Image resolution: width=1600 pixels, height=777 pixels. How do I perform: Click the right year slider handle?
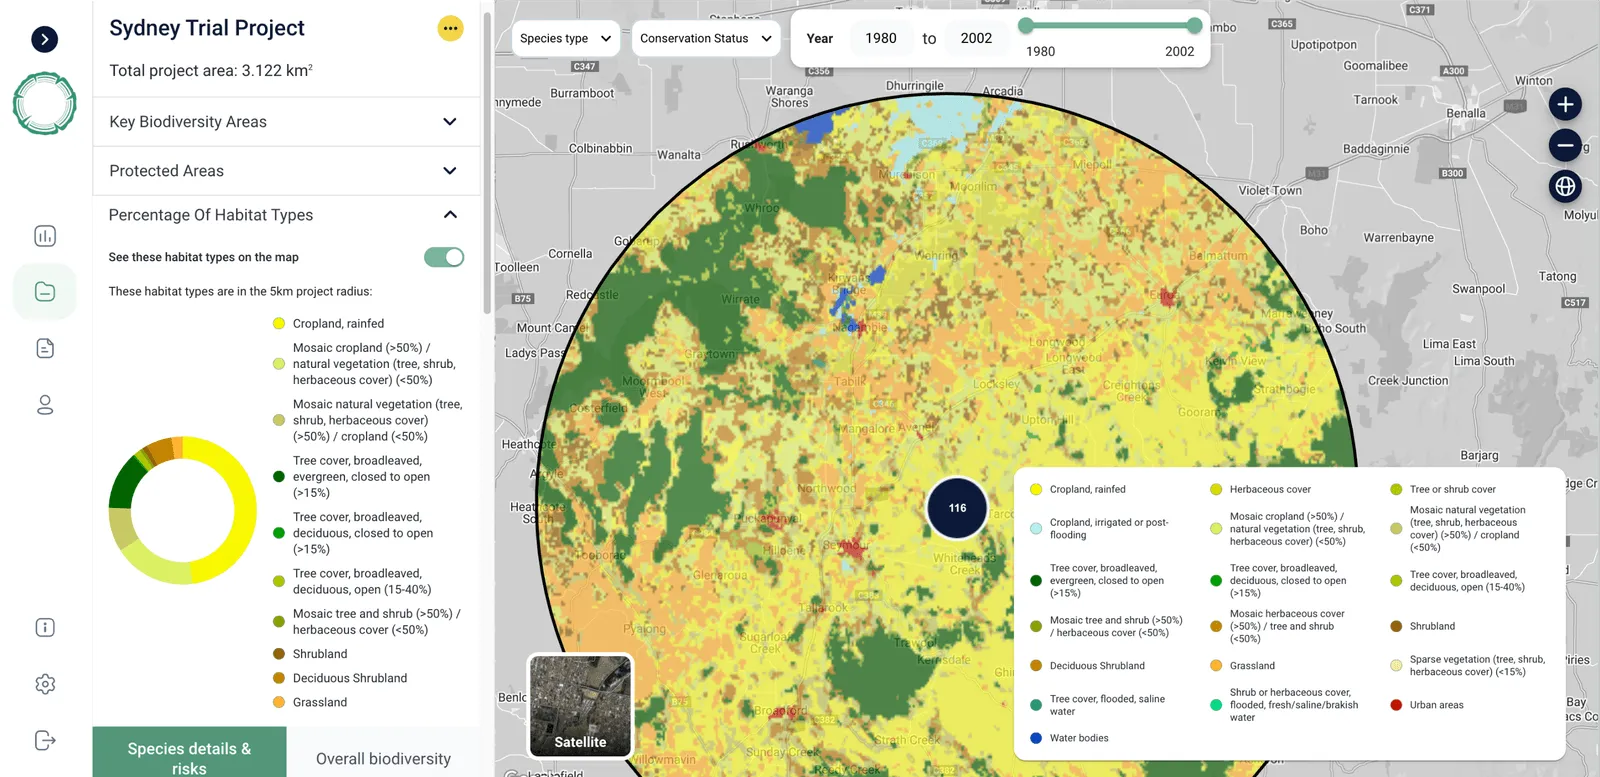pos(1194,25)
